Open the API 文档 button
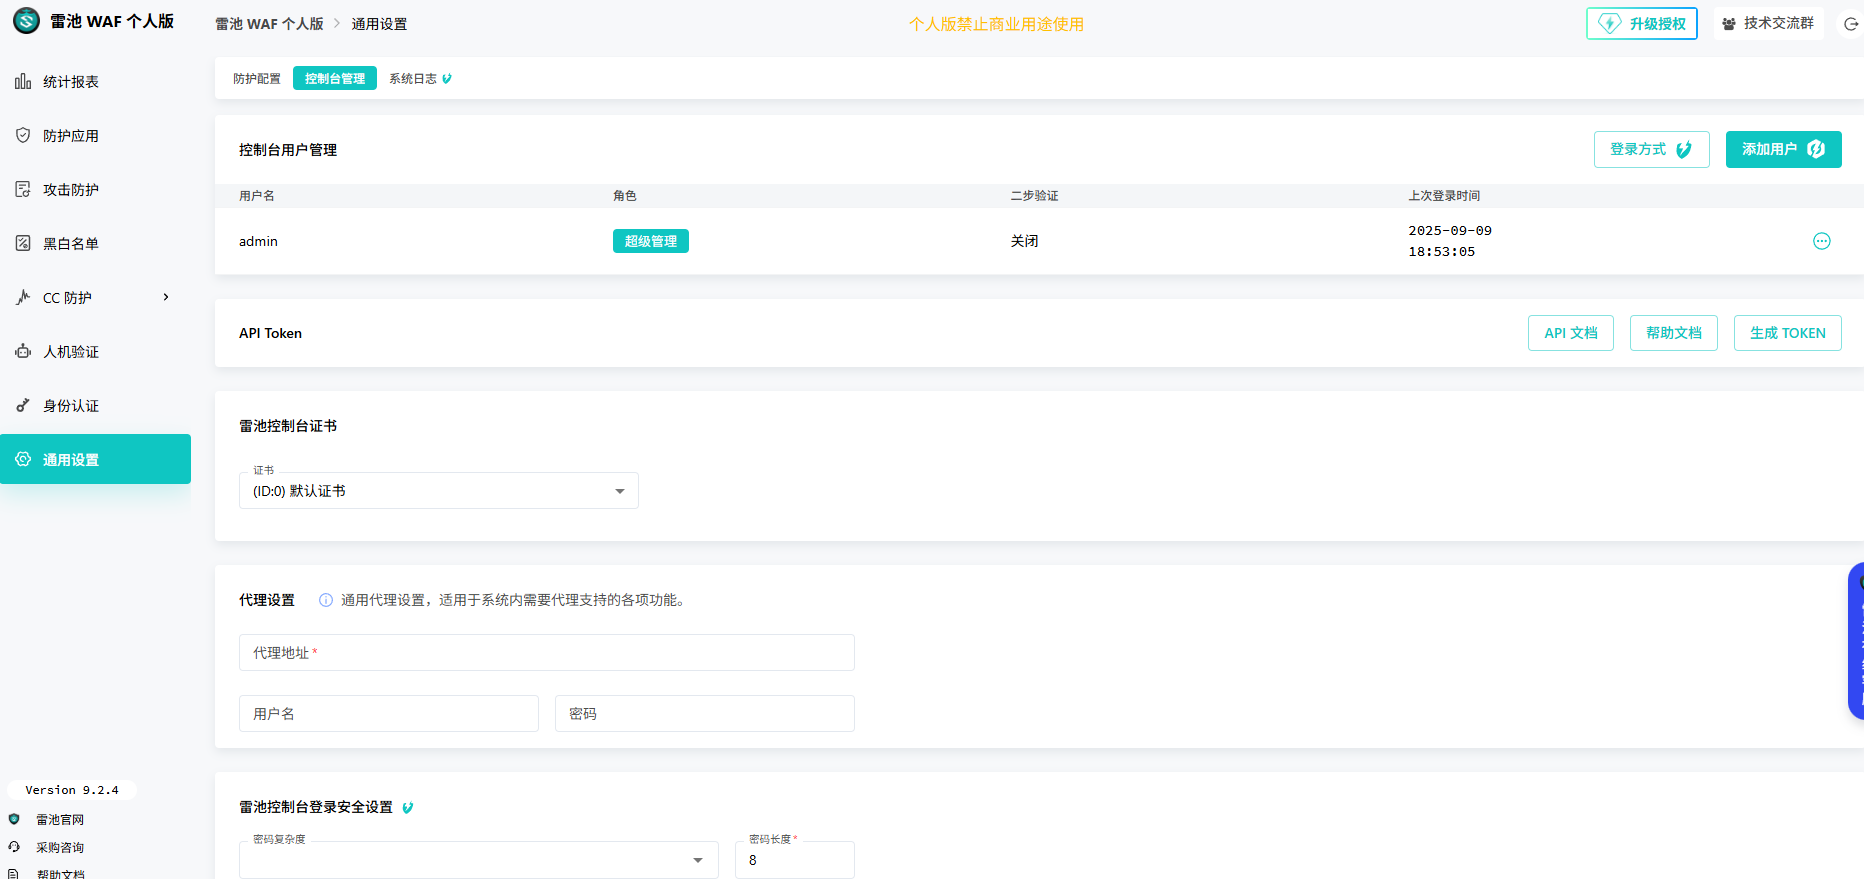The image size is (1864, 879). click(x=1571, y=333)
